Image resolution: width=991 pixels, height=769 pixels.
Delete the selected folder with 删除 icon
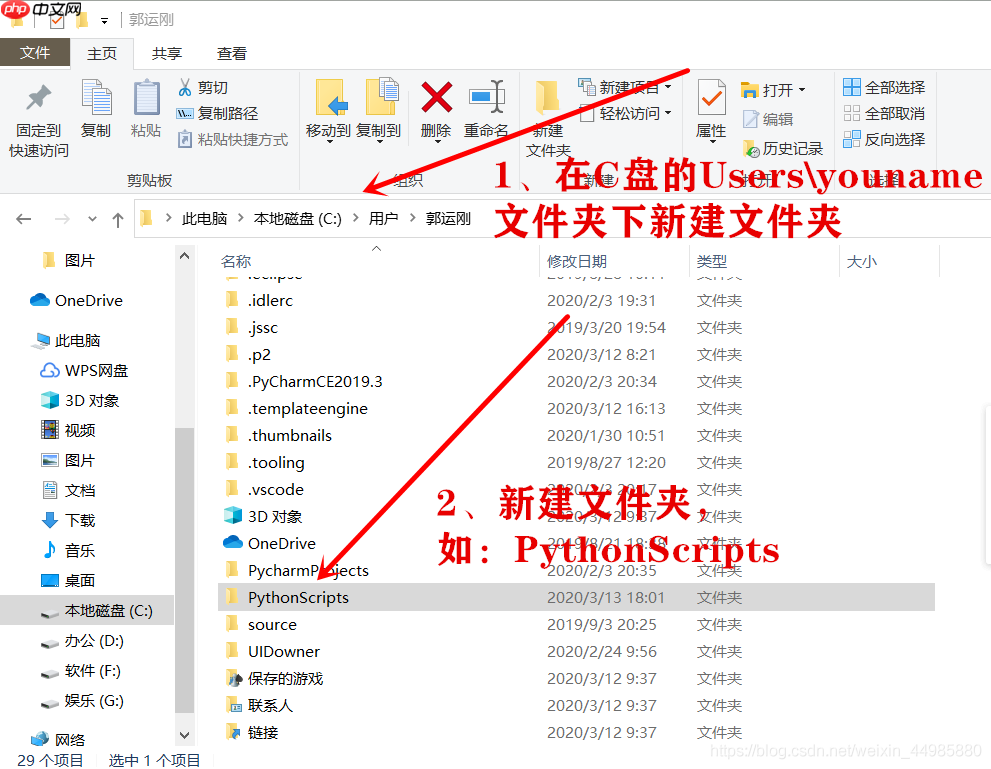(x=435, y=105)
